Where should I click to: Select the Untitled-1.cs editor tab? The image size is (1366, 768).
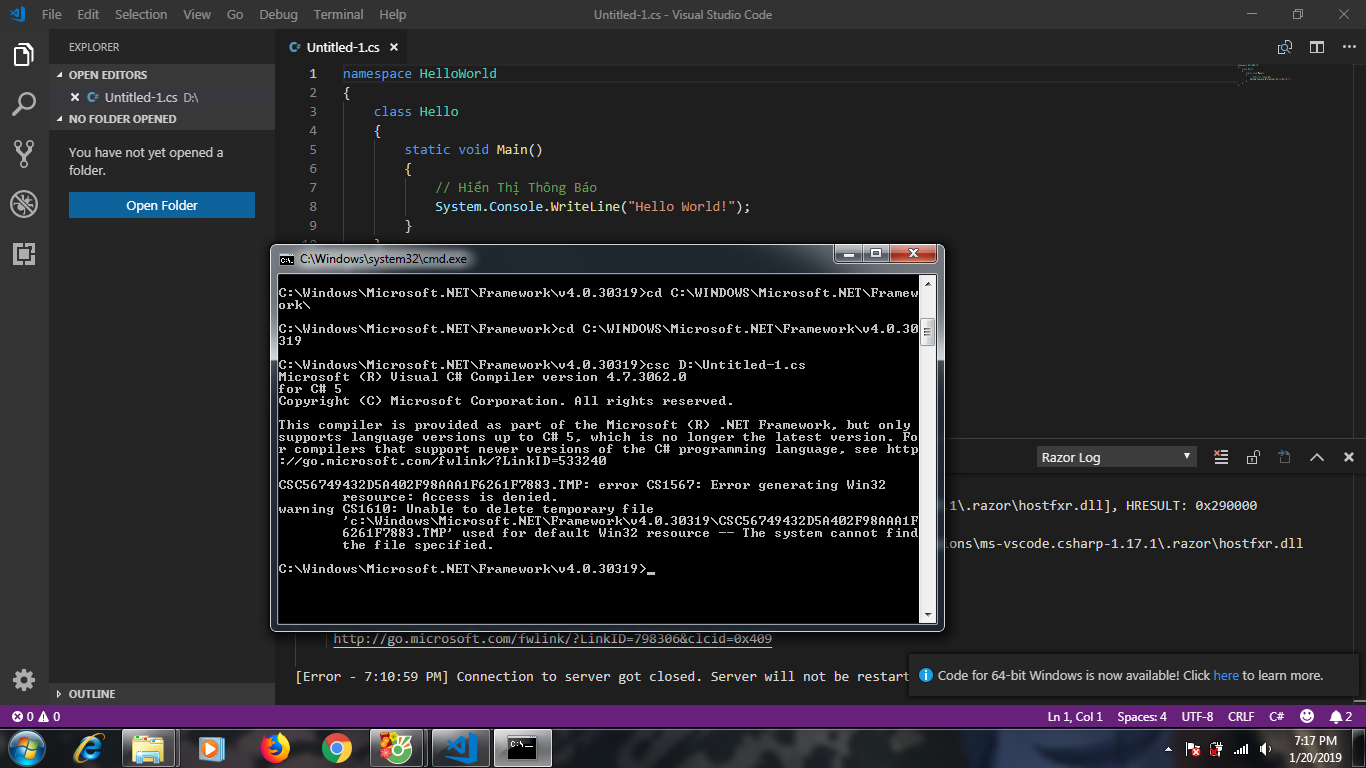pyautogui.click(x=342, y=47)
